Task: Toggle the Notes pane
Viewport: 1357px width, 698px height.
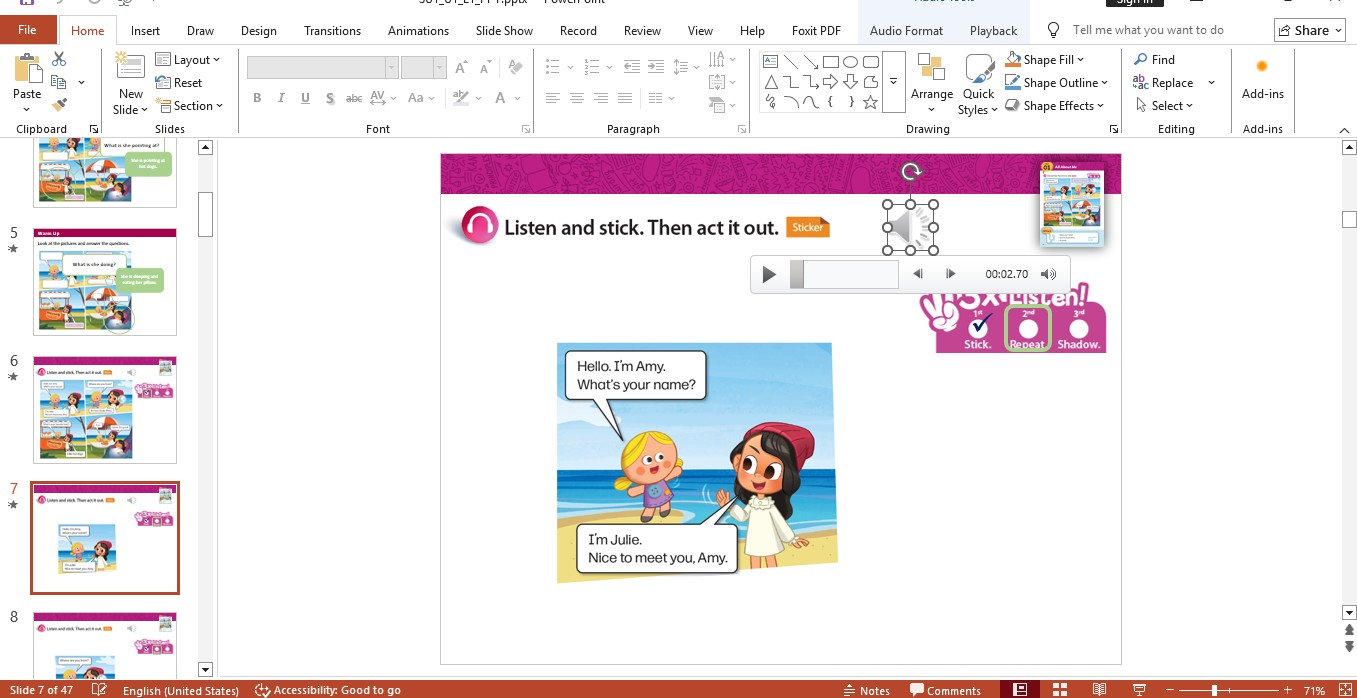Action: click(865, 690)
